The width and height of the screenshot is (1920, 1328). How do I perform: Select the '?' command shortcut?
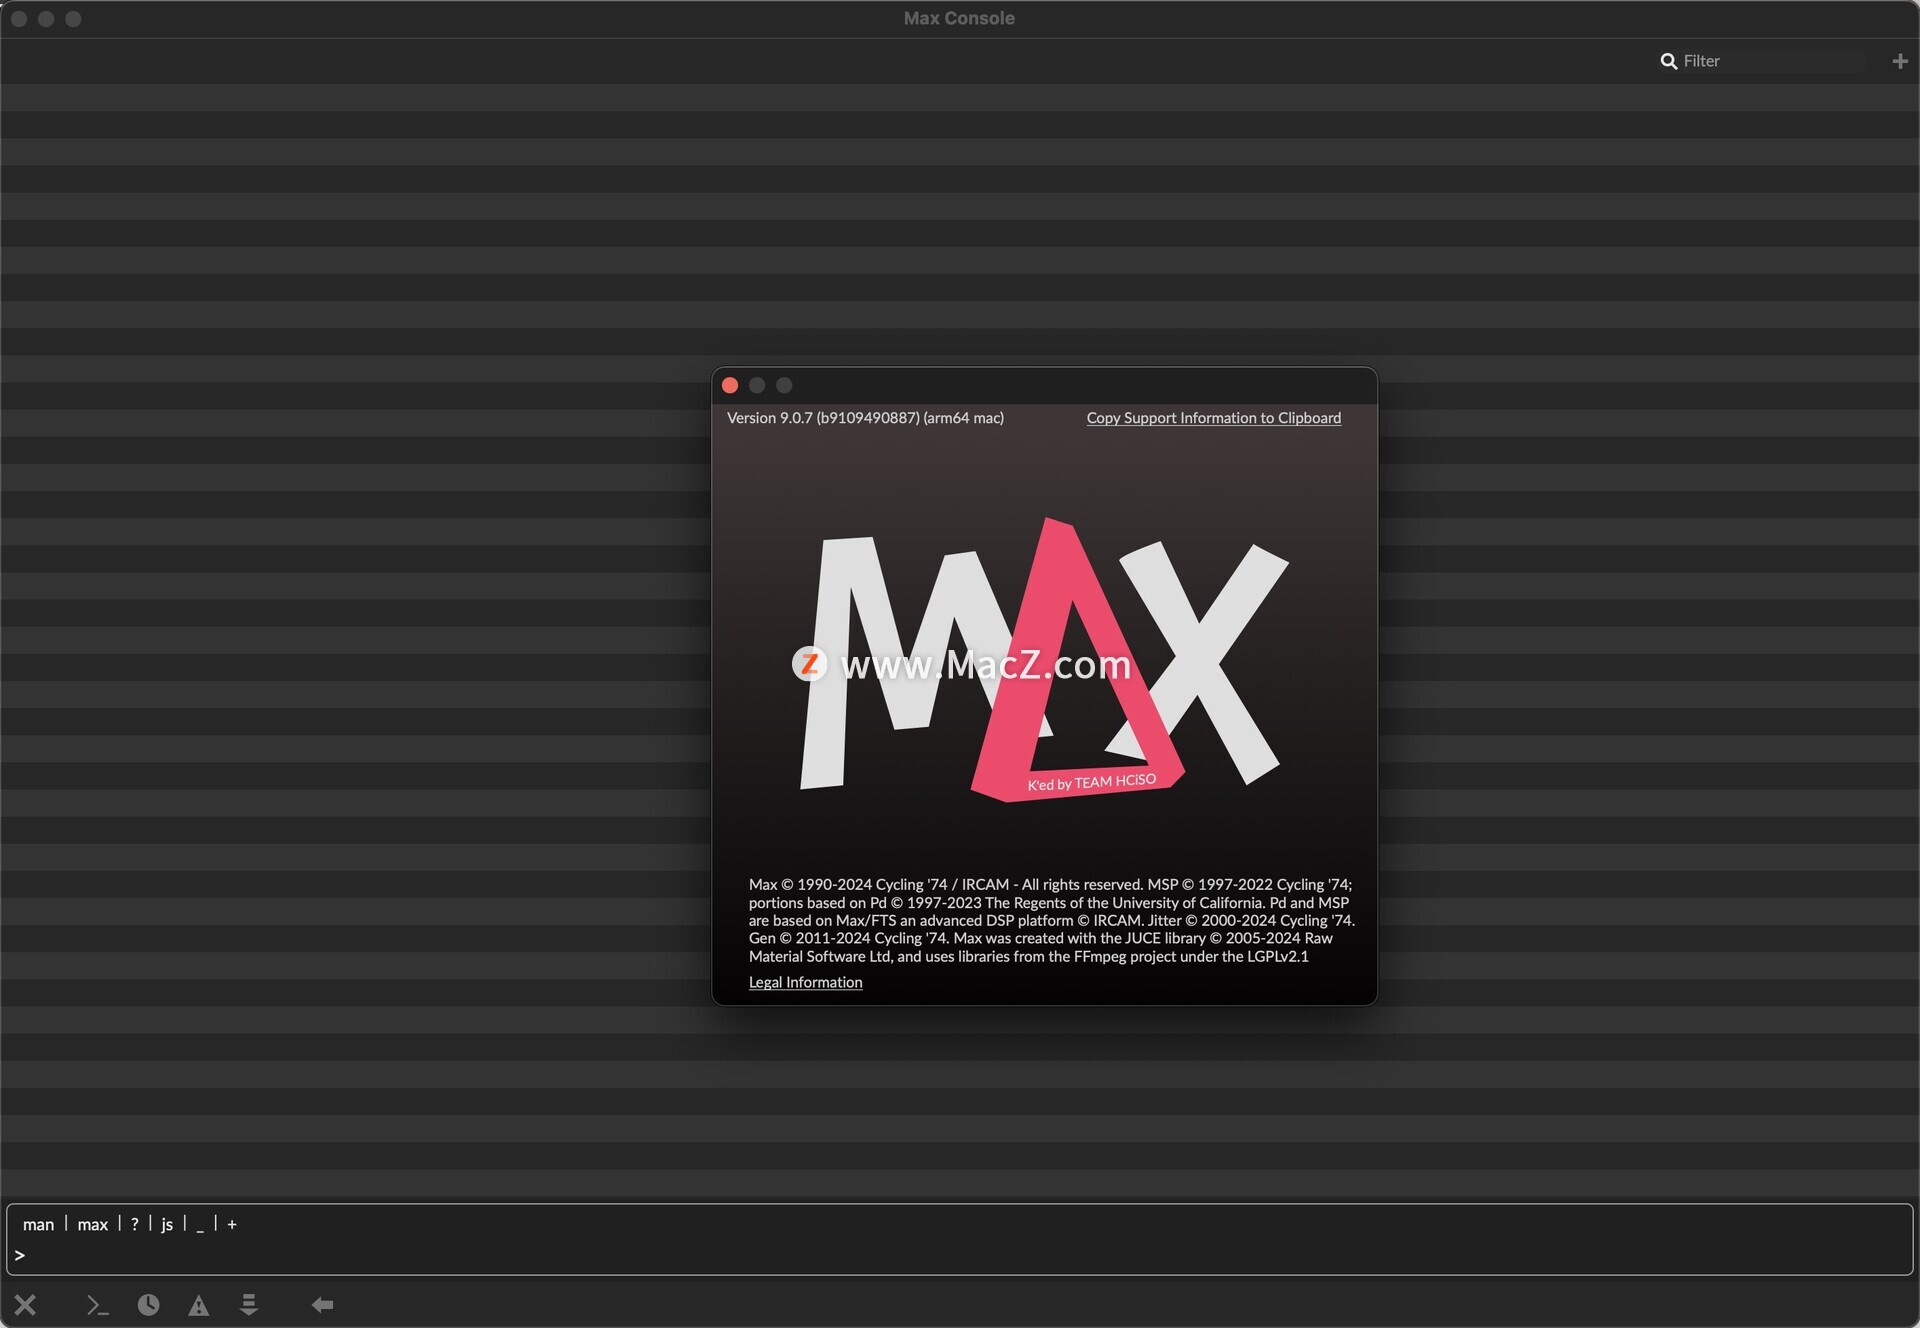pos(134,1224)
